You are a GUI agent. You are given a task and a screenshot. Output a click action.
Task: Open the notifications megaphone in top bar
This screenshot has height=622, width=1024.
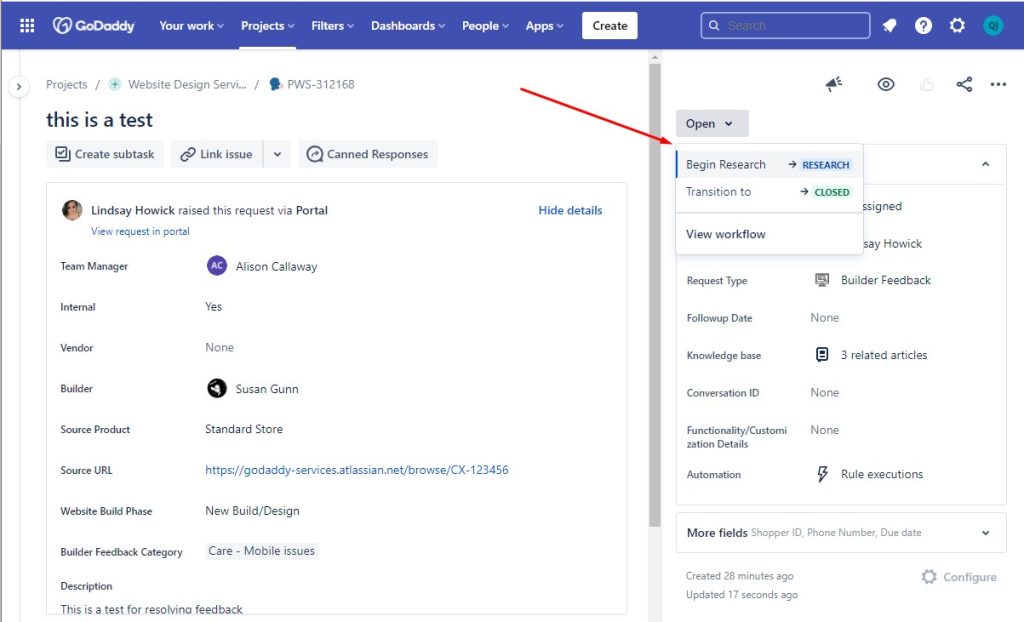click(x=889, y=25)
